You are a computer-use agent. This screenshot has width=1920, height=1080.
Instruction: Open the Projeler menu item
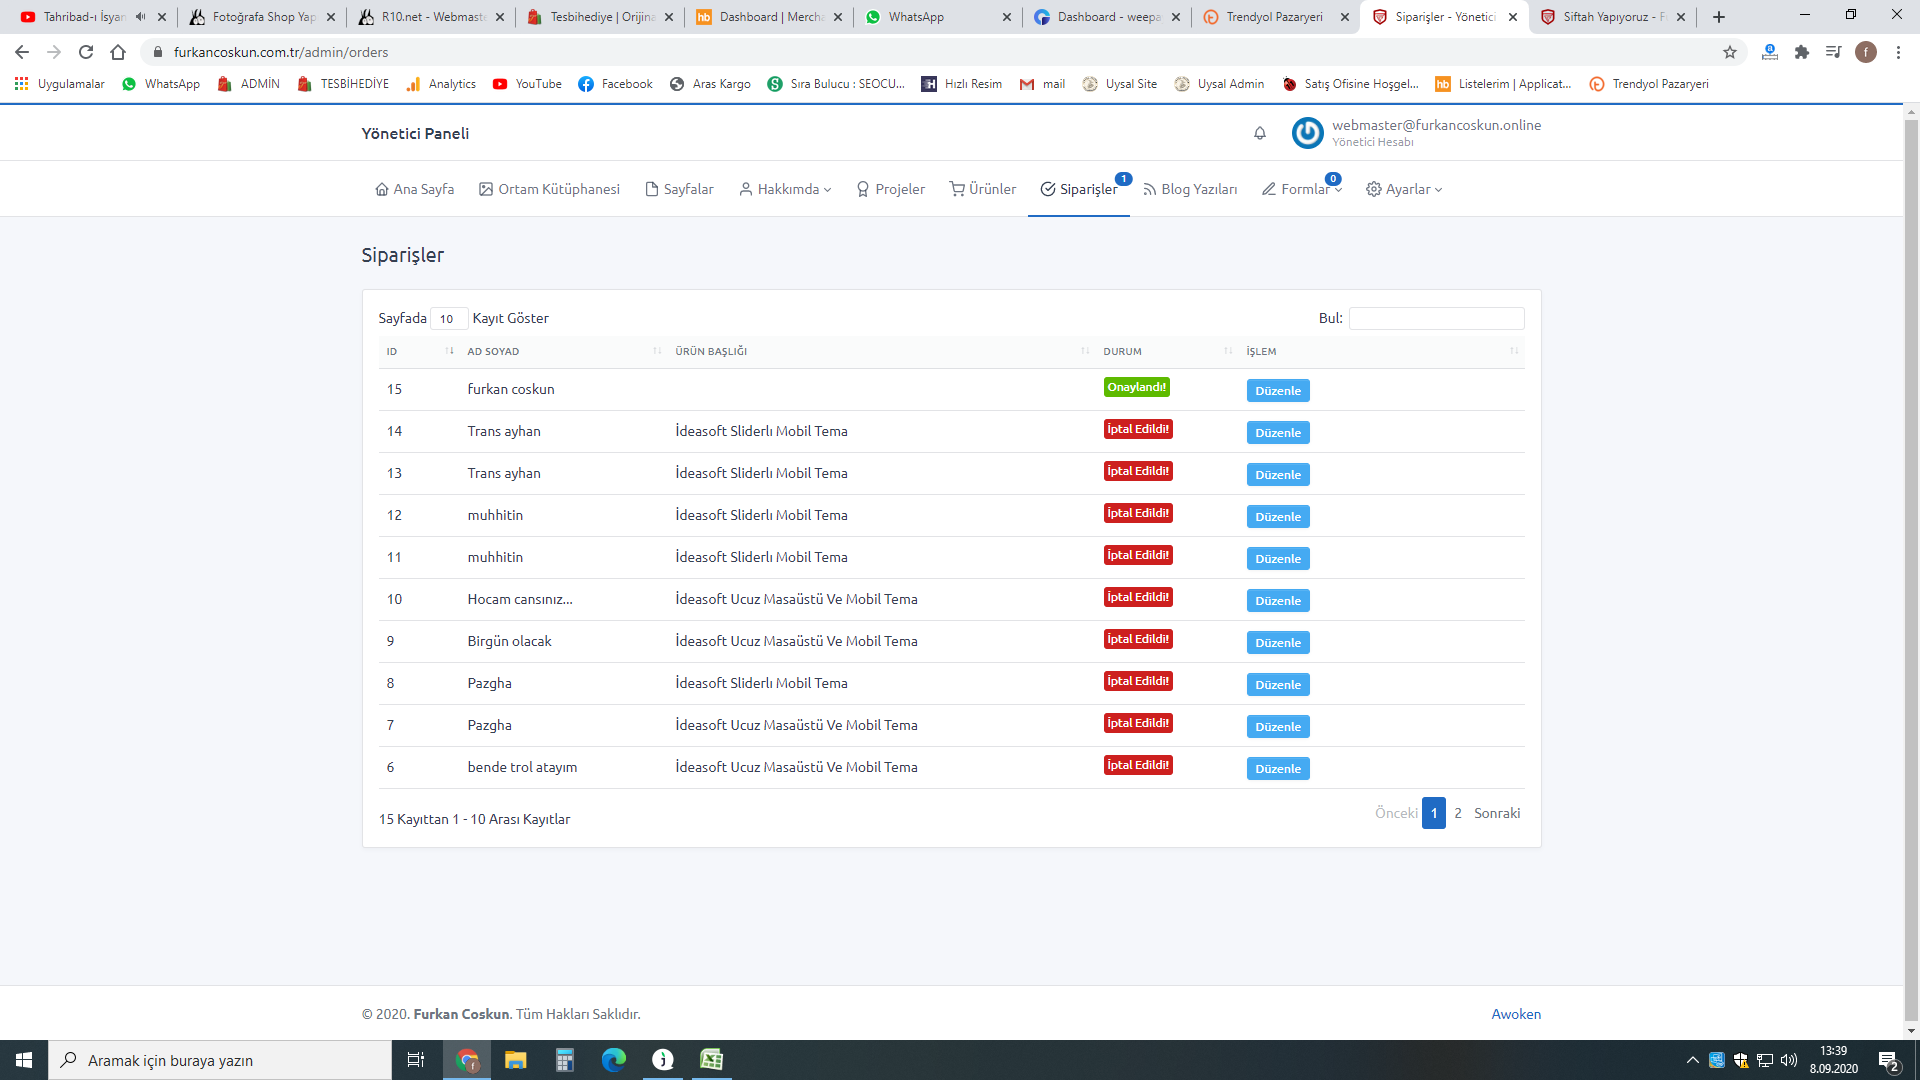click(890, 189)
